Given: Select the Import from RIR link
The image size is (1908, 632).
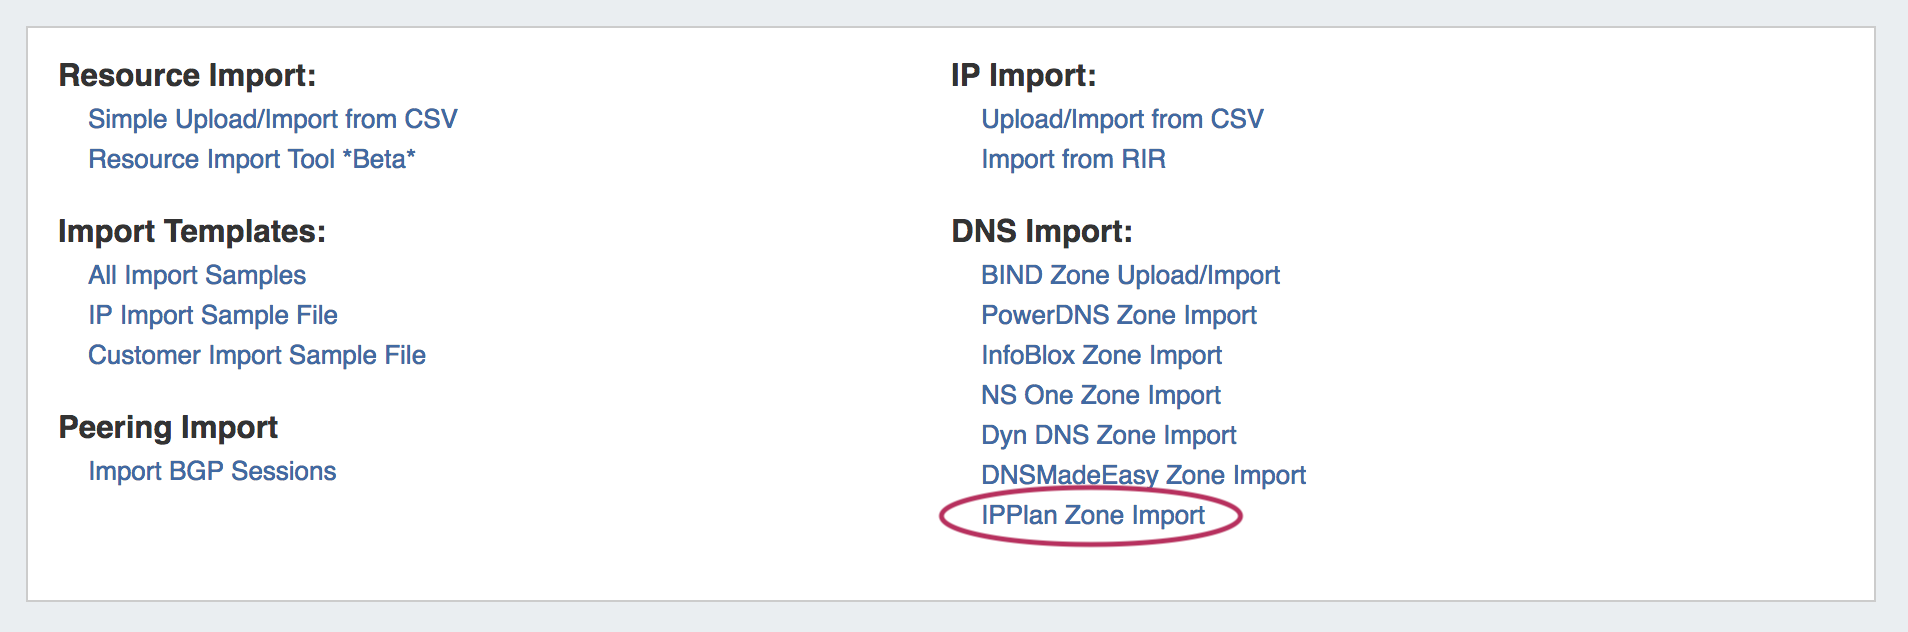Looking at the screenshot, I should click(x=1073, y=159).
